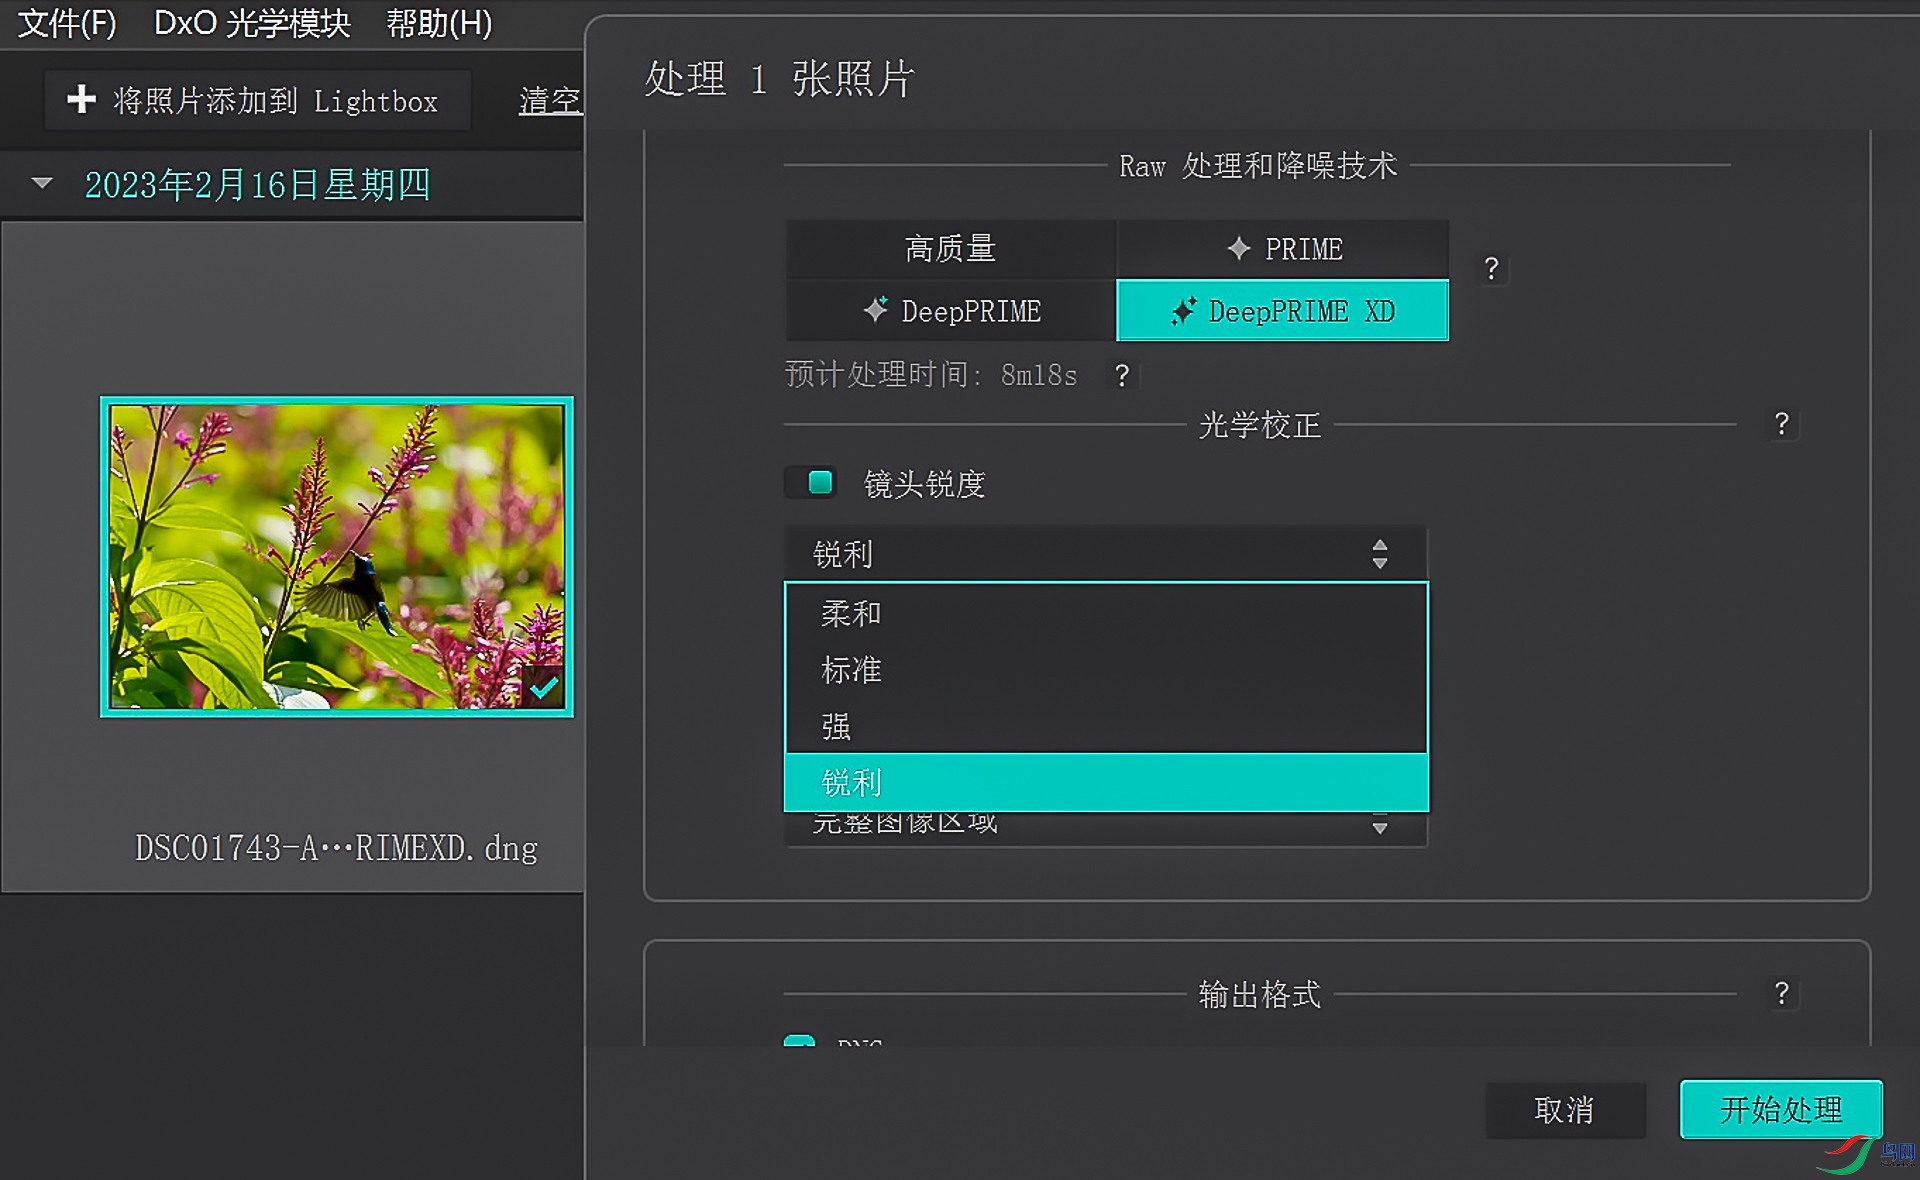Click question mark beside estimated processing time
Screen dimensions: 1920x1180
1122,375
